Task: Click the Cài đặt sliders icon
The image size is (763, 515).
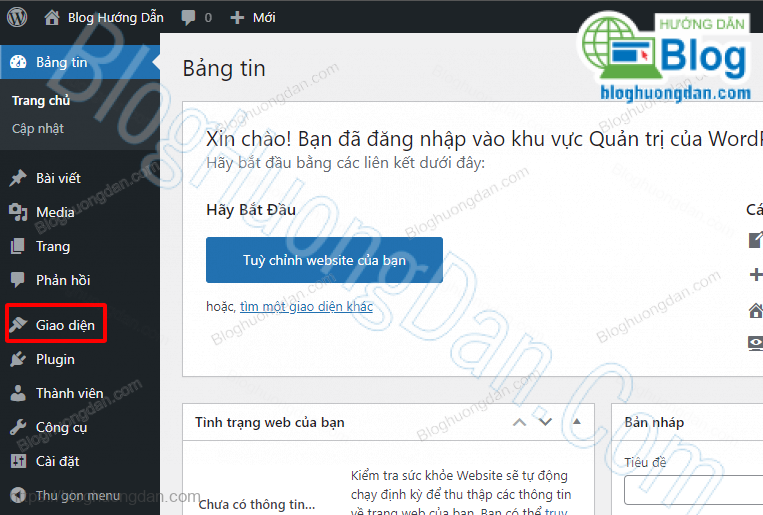Action: tap(18, 461)
